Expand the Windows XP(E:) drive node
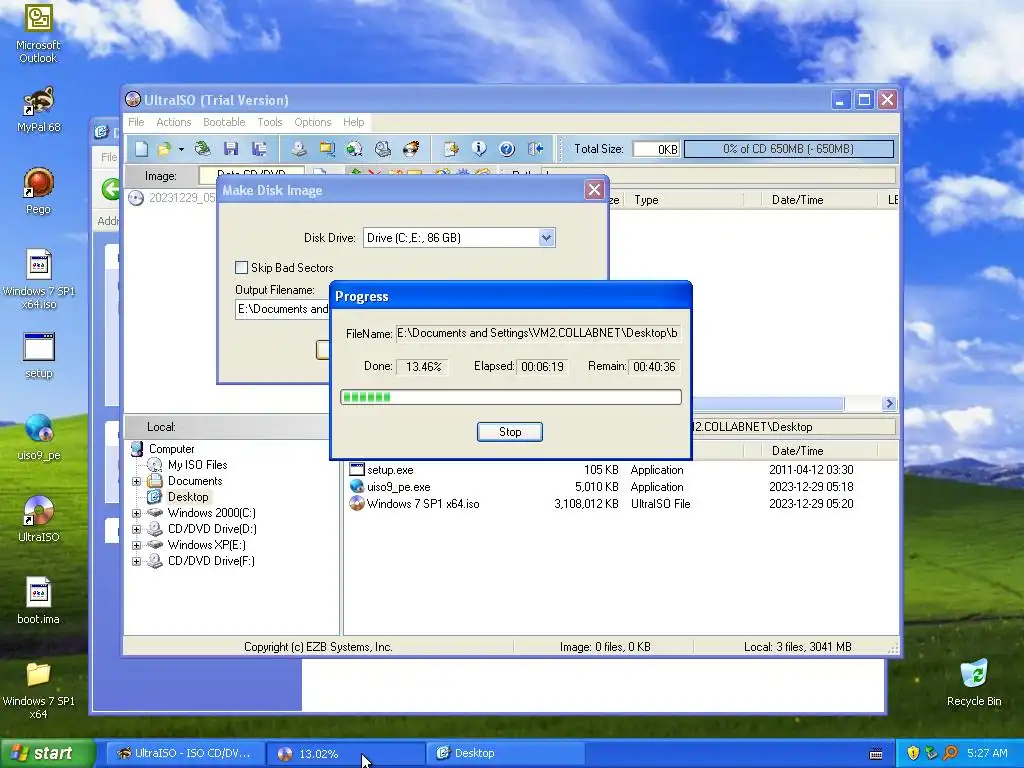Screen dimensions: 1024x768 (136, 545)
